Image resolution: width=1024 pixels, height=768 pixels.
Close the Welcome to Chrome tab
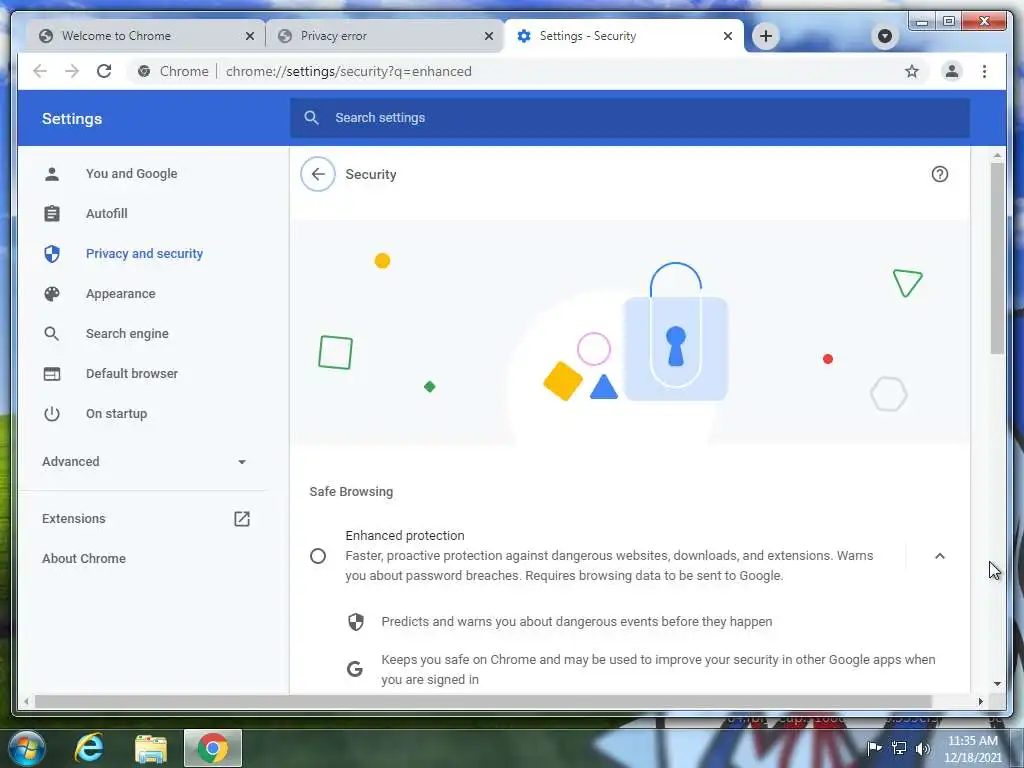249,37
